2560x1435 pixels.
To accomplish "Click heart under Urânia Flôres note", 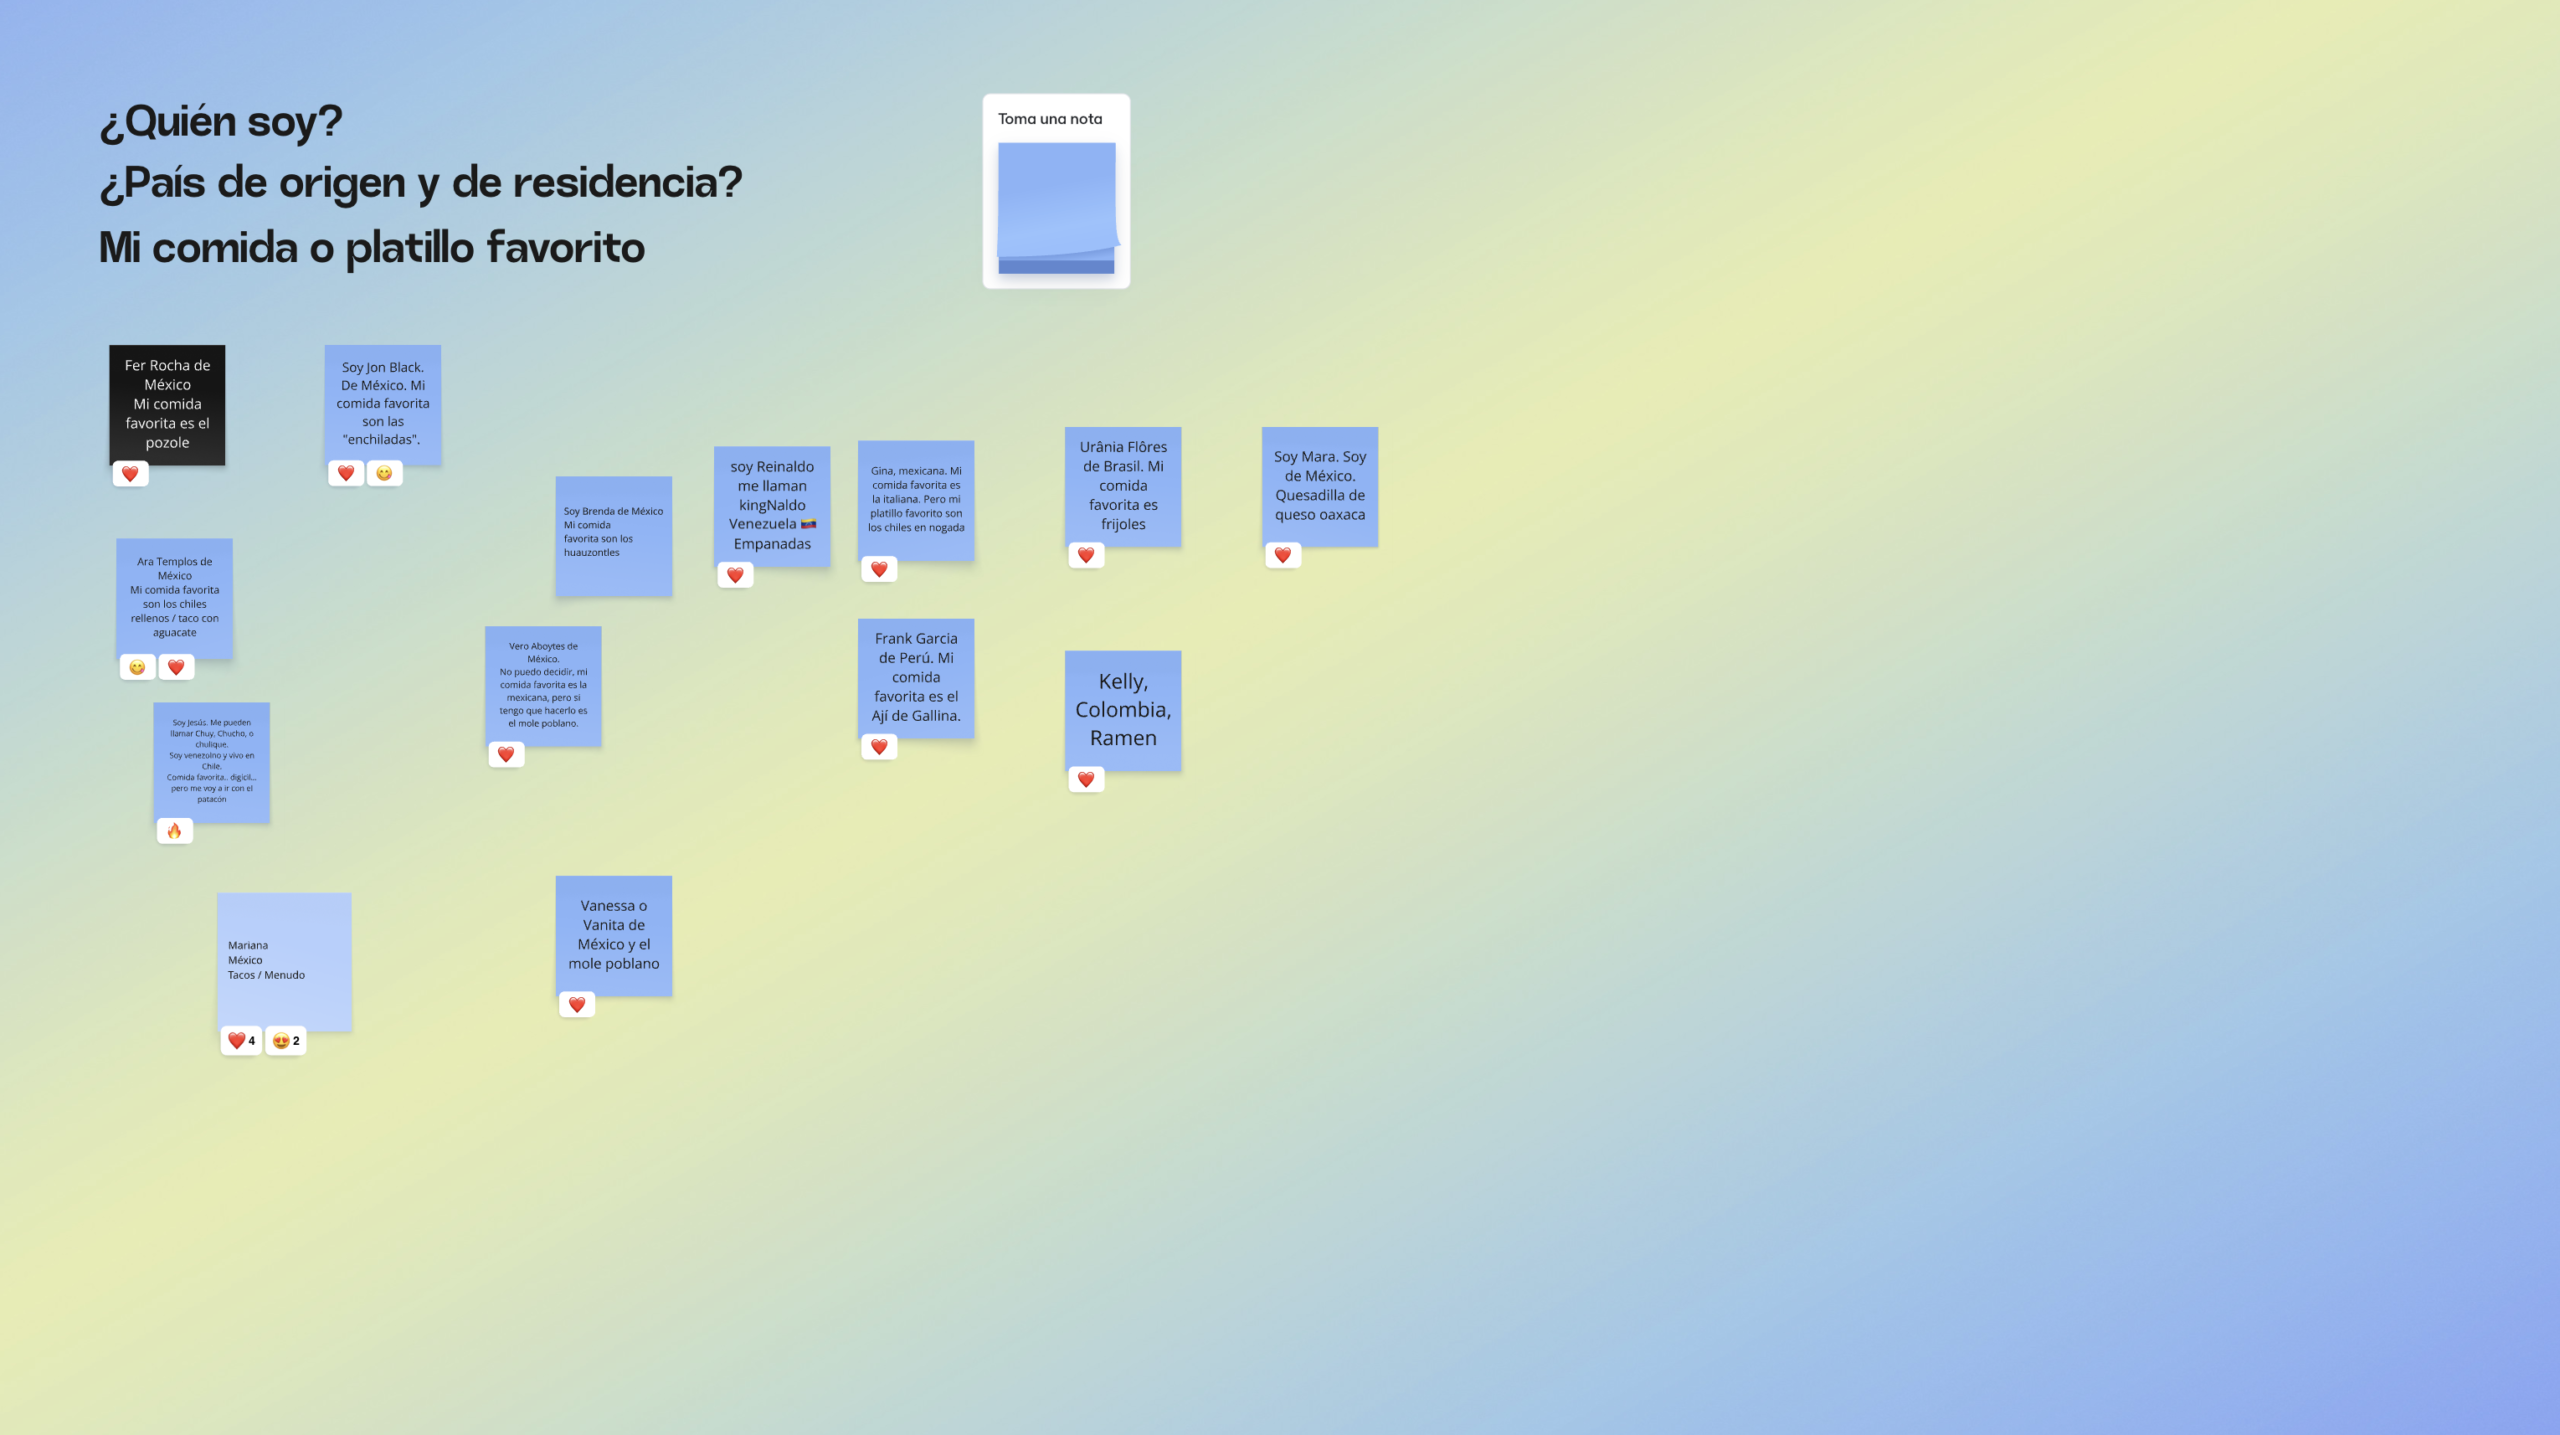I will pyautogui.click(x=1086, y=556).
